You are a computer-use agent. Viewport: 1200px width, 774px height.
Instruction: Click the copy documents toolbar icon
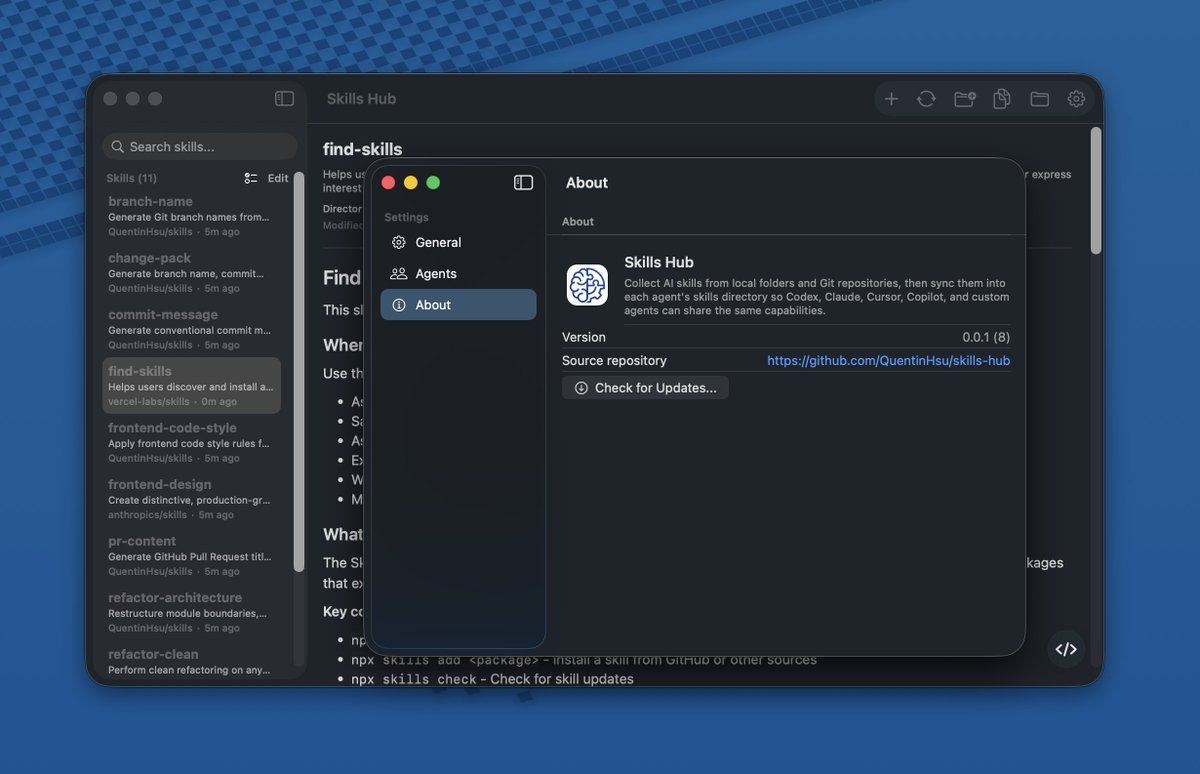click(1002, 99)
